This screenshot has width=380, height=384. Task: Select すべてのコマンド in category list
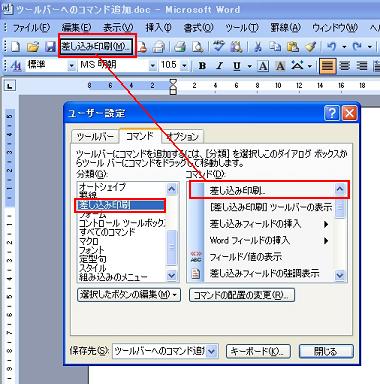(x=107, y=232)
